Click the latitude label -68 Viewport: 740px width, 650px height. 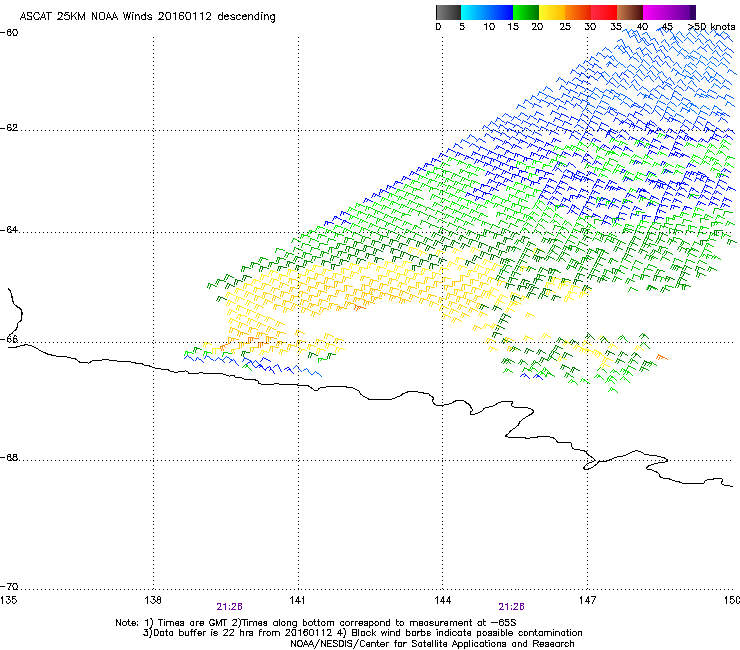click(x=9, y=458)
